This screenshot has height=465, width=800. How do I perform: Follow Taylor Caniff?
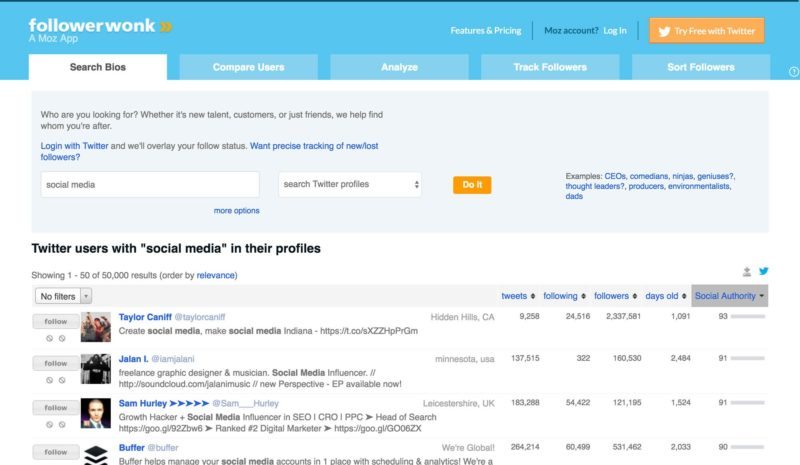click(56, 322)
